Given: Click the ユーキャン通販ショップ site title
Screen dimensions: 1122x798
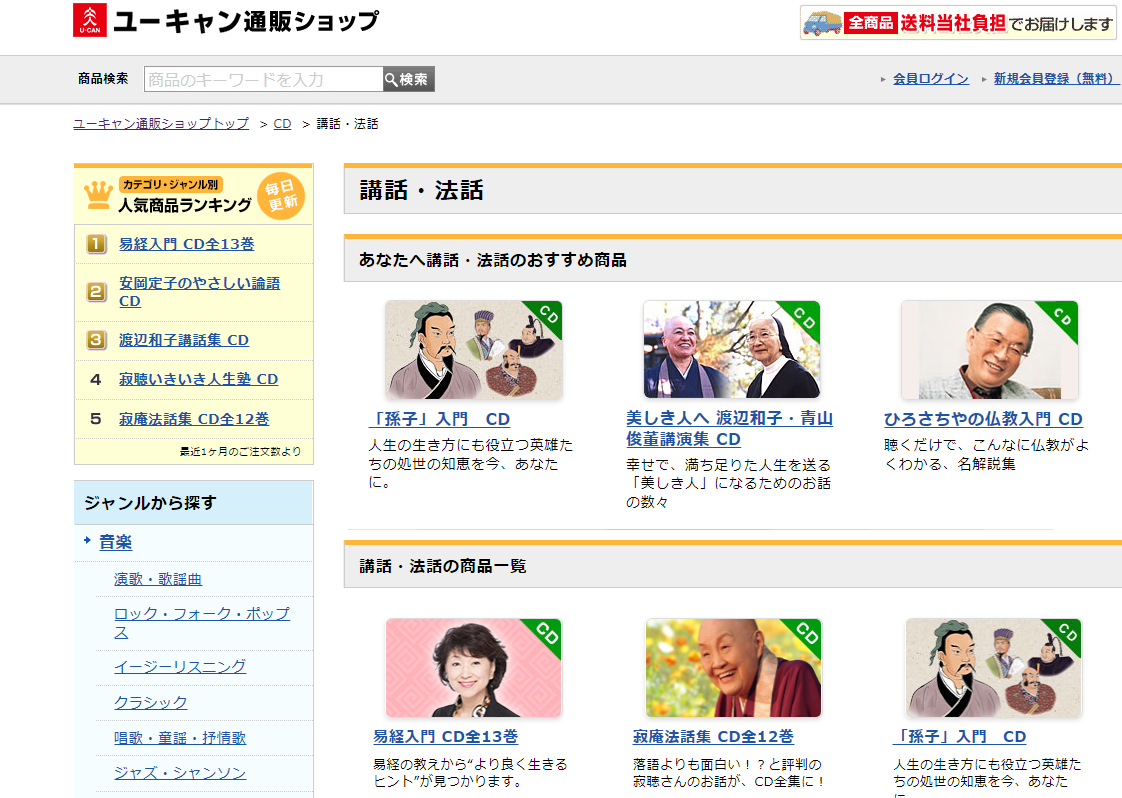Looking at the screenshot, I should tap(246, 21).
